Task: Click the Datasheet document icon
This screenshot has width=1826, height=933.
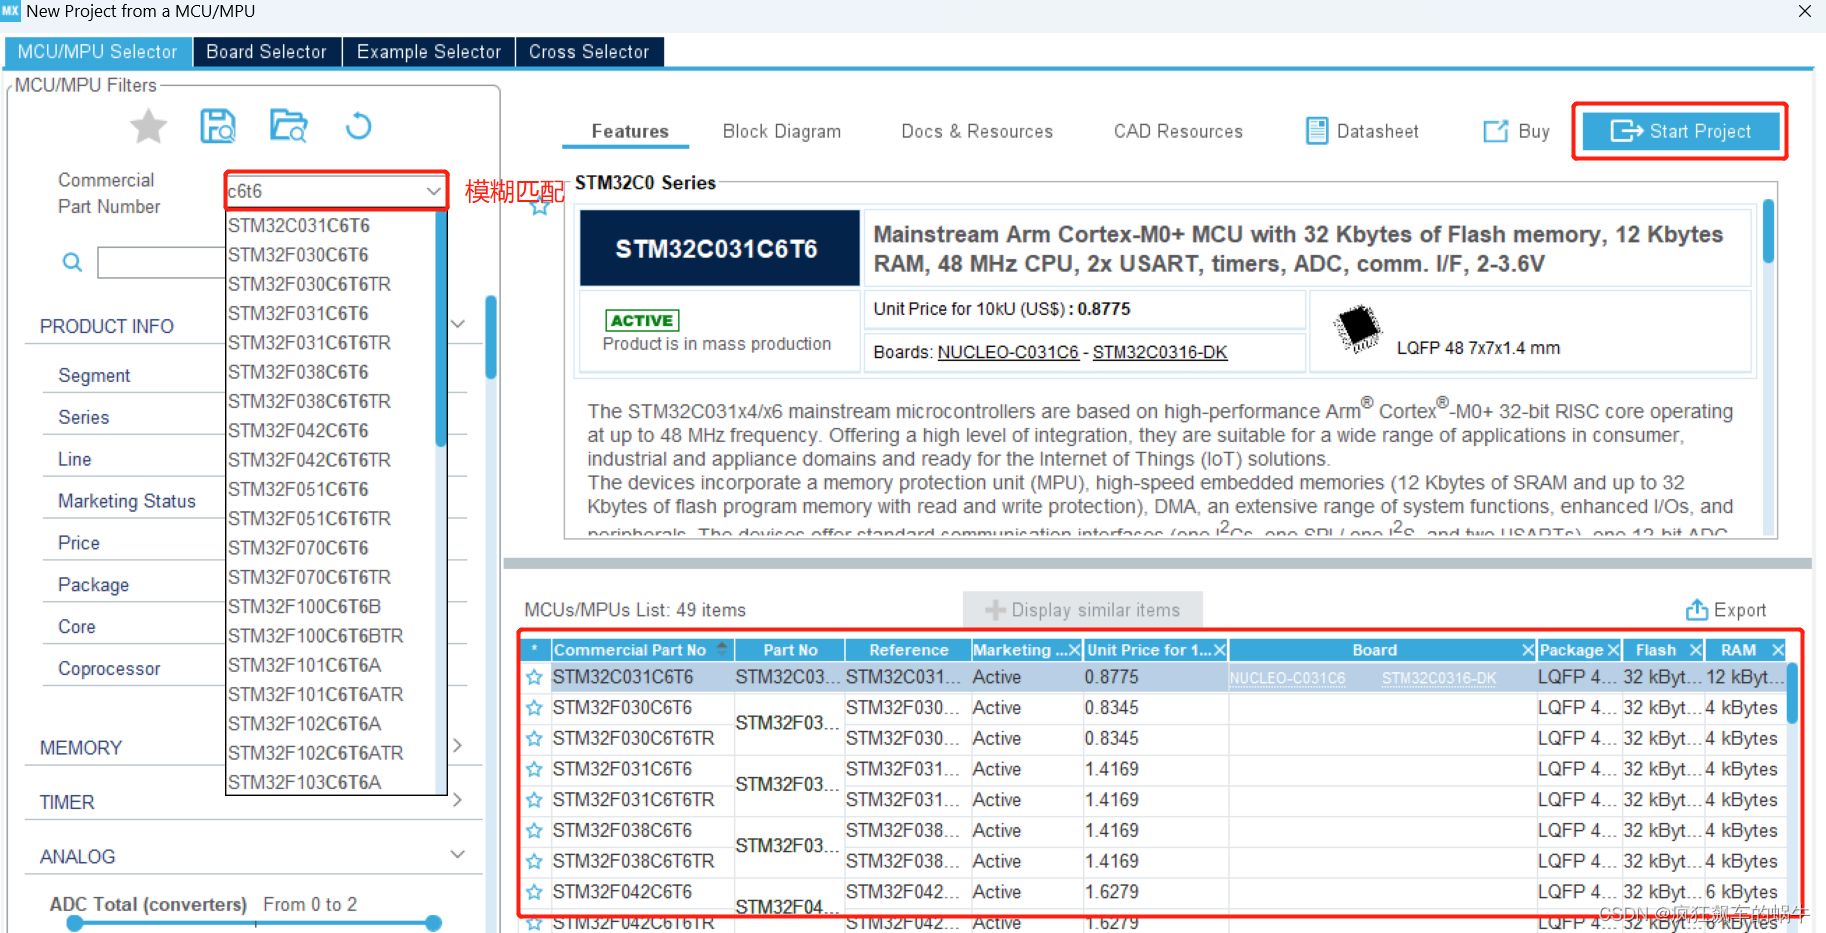Action: [1317, 131]
